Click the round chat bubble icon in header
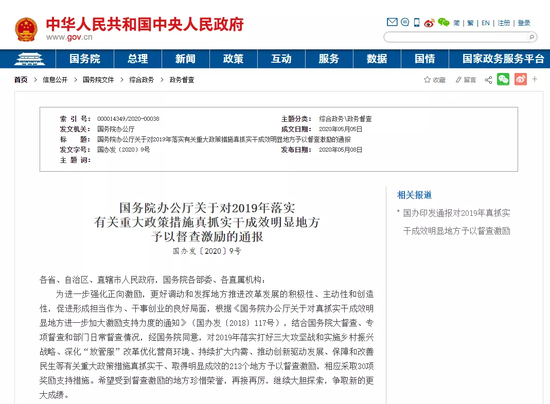 405,22
